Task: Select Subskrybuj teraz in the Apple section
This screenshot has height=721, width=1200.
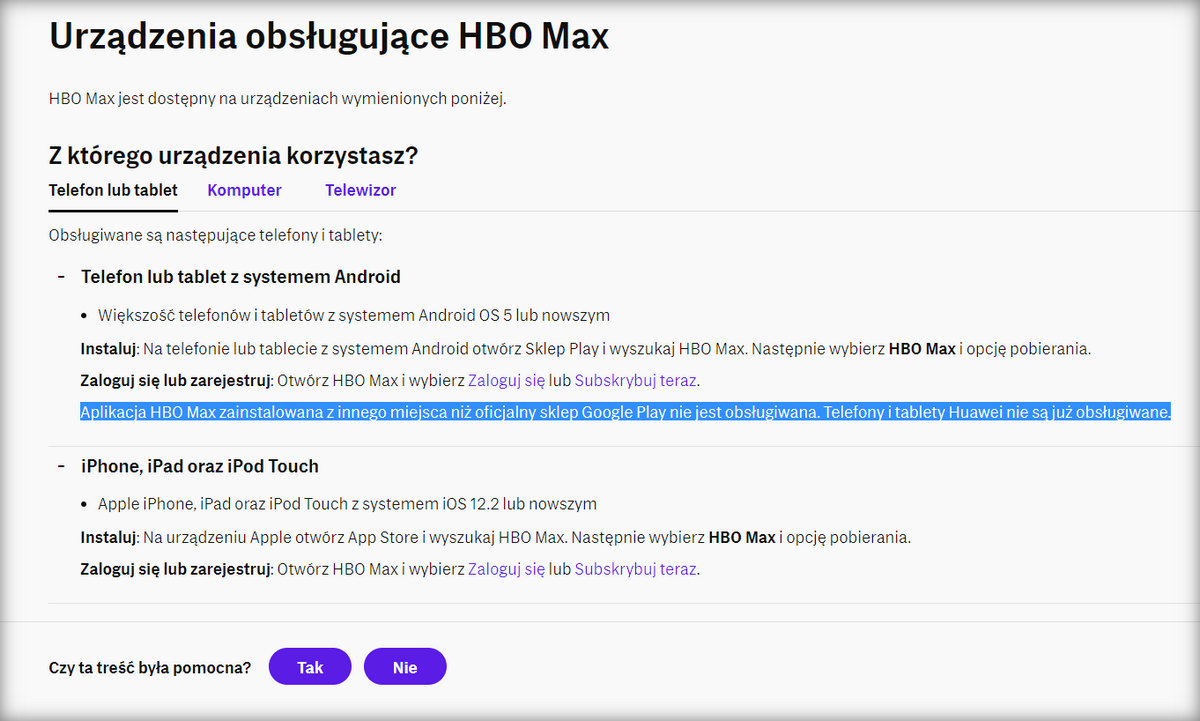Action: click(x=631, y=567)
